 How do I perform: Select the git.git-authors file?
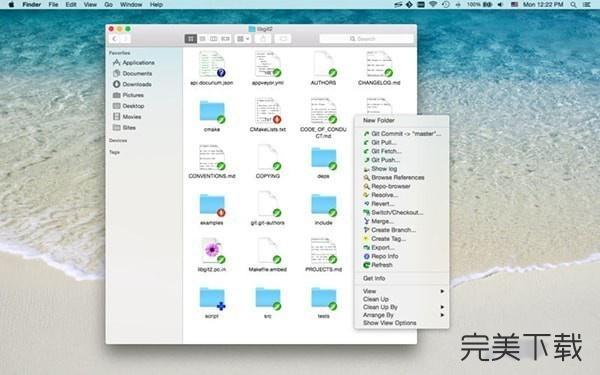(x=268, y=204)
